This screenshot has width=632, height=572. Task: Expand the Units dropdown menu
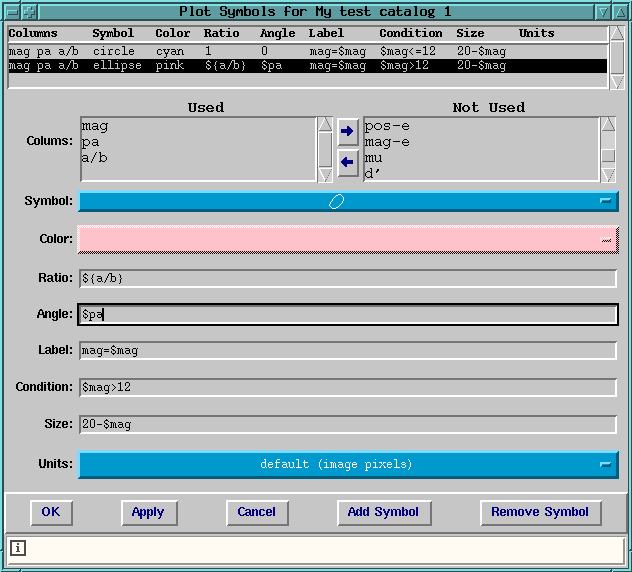click(348, 465)
